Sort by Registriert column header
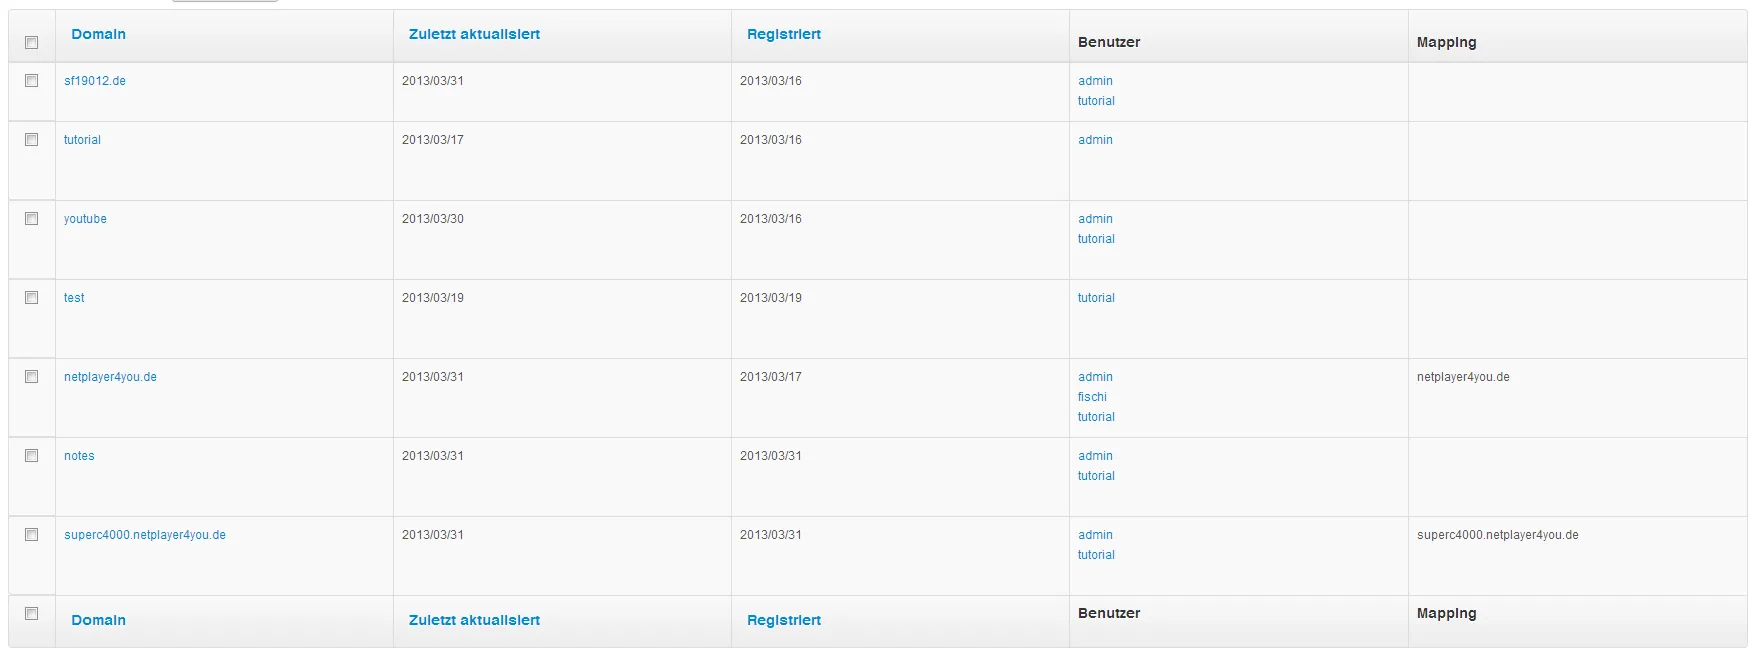The image size is (1754, 655). click(784, 34)
